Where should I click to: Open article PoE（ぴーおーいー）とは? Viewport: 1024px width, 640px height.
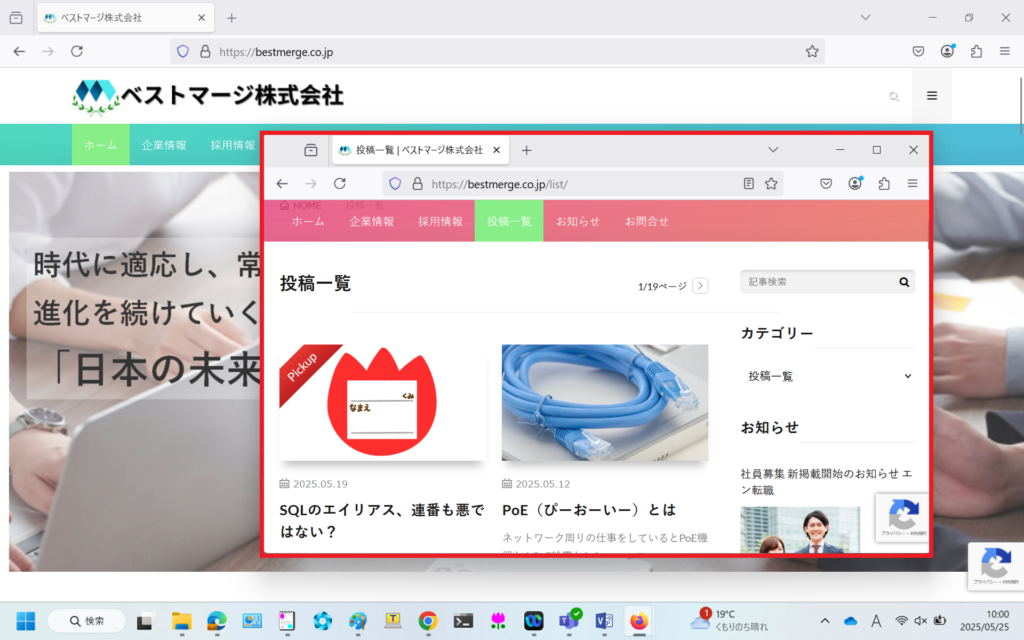coord(588,510)
